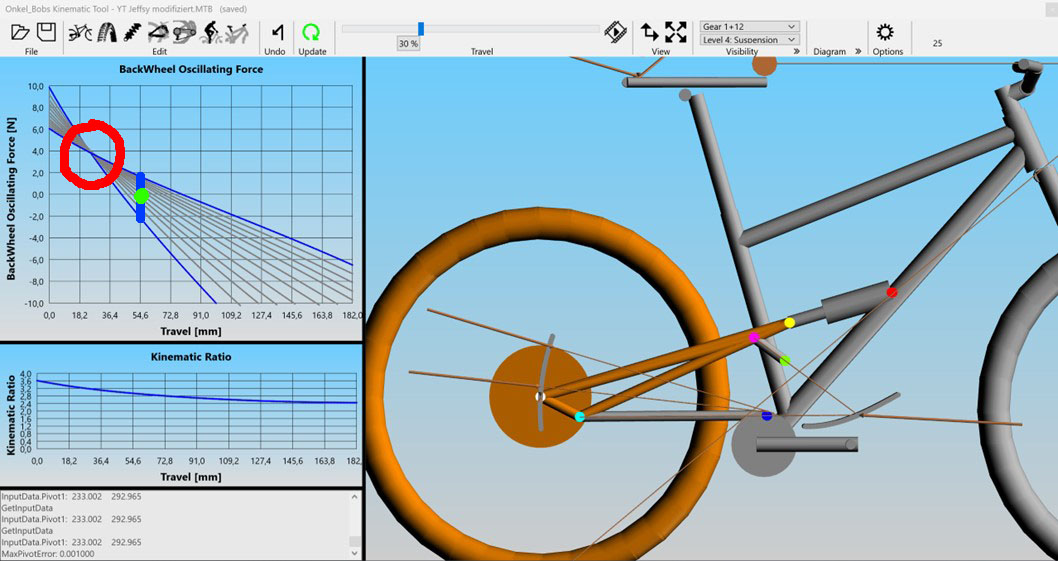Image resolution: width=1058 pixels, height=561 pixels.
Task: Click the pan view arrows icon
Action: [x=649, y=31]
